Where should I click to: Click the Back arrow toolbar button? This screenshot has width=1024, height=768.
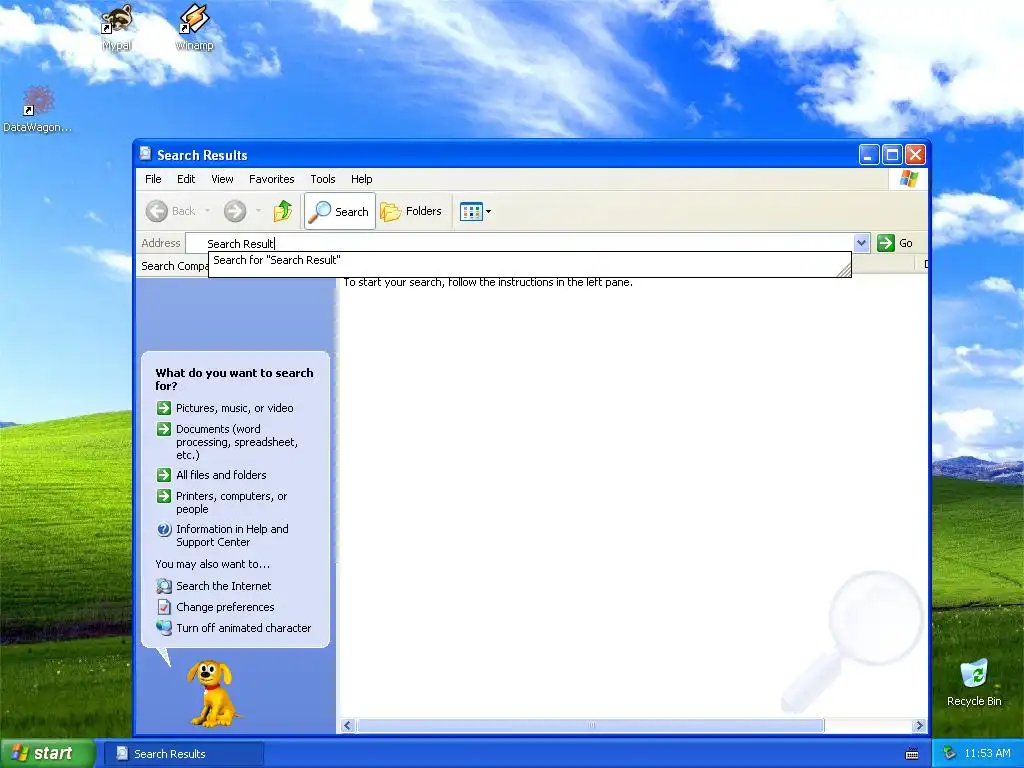[x=171, y=211]
